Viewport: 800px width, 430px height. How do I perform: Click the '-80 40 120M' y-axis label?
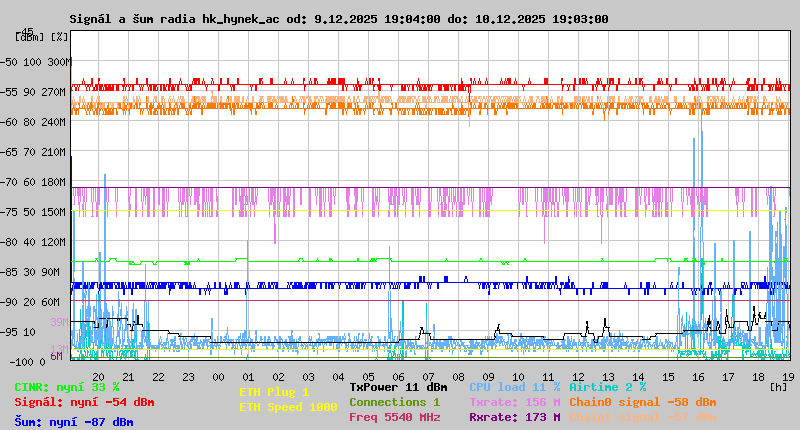pos(33,242)
